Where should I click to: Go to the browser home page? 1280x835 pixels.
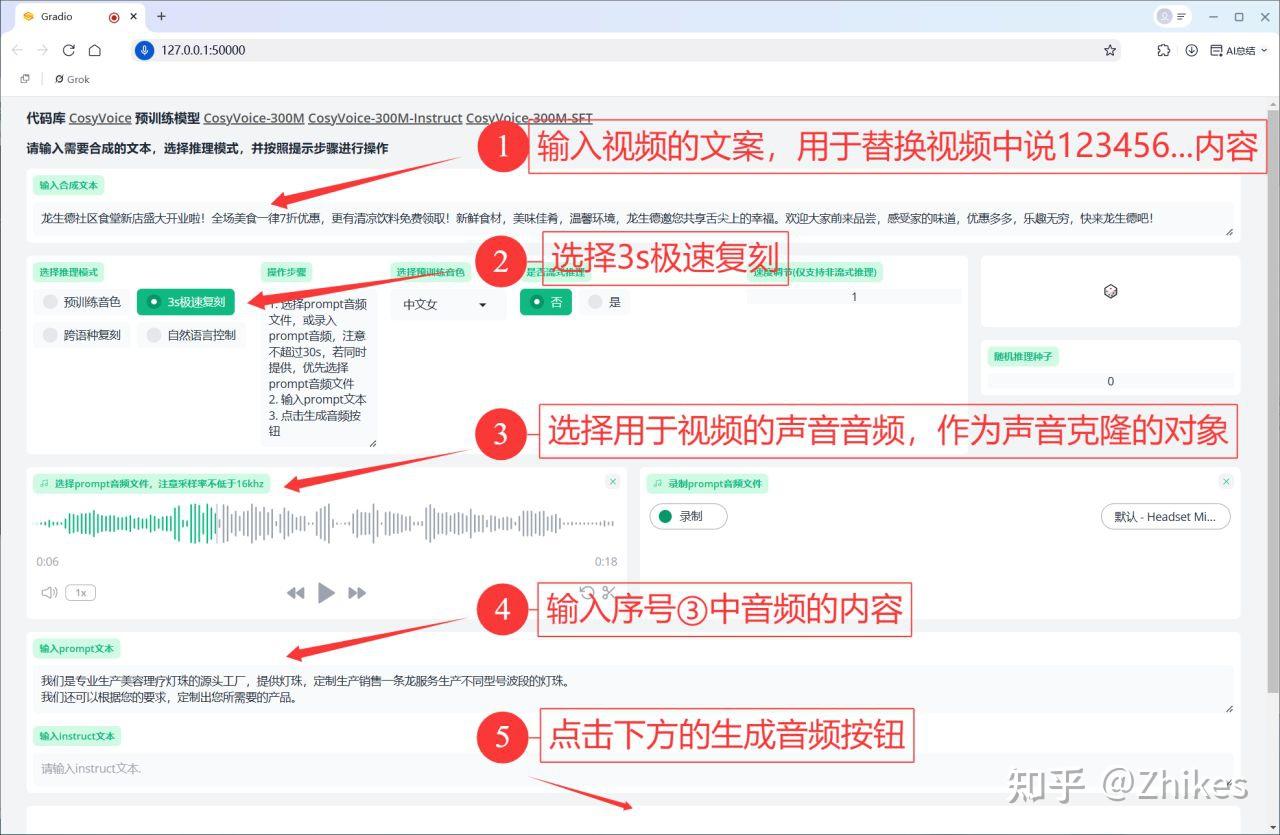[x=94, y=50]
